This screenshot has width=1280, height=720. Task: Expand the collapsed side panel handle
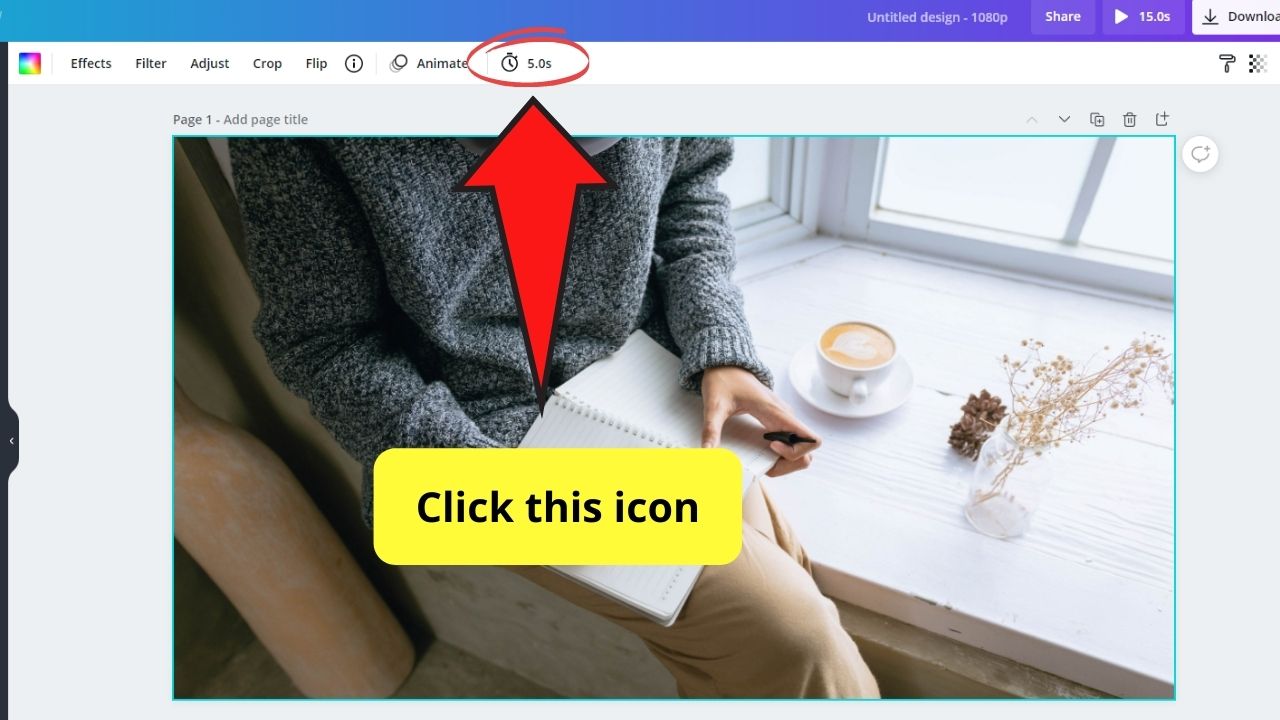[x=12, y=440]
